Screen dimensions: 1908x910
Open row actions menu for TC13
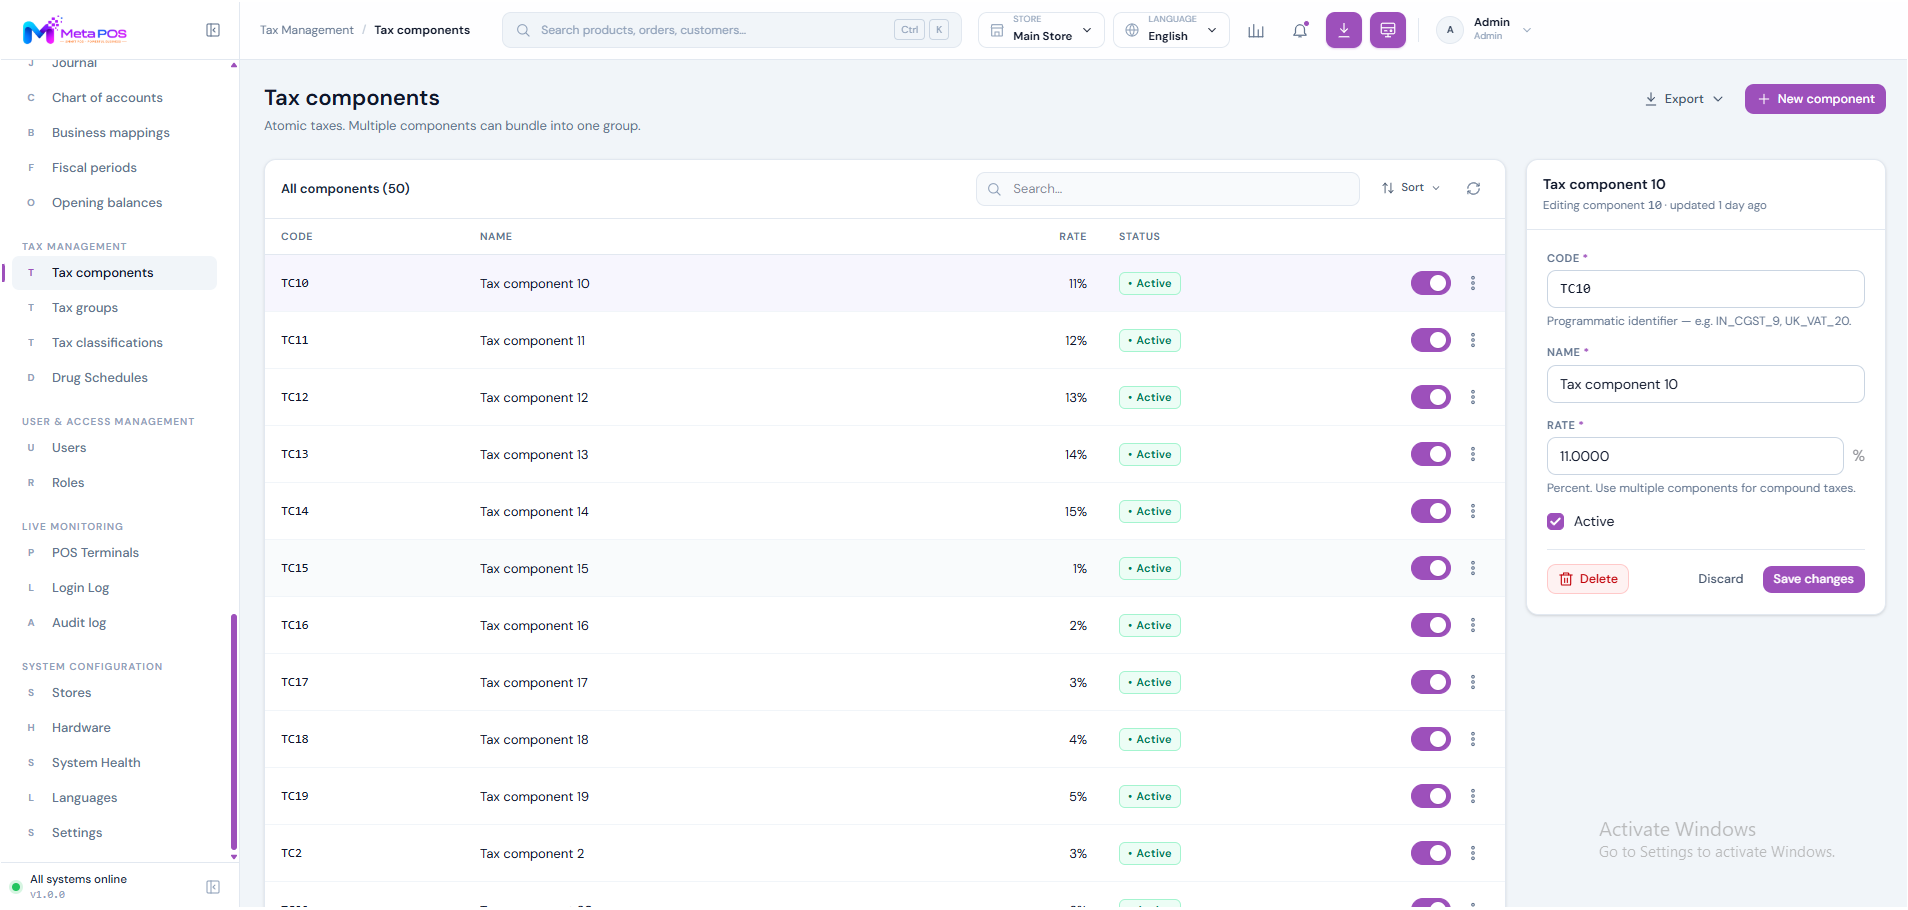pyautogui.click(x=1473, y=454)
